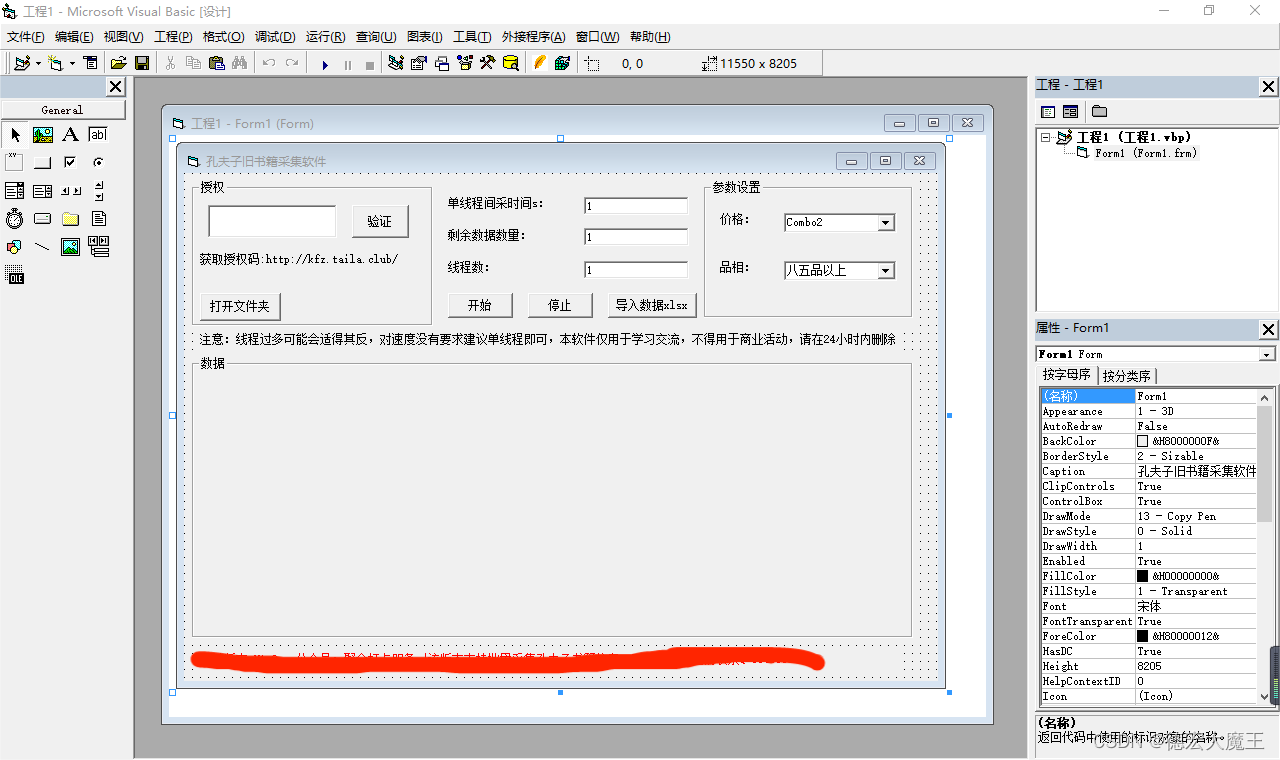The width and height of the screenshot is (1280, 760).
Task: Open the Combo2 price dropdown
Action: coord(886,223)
